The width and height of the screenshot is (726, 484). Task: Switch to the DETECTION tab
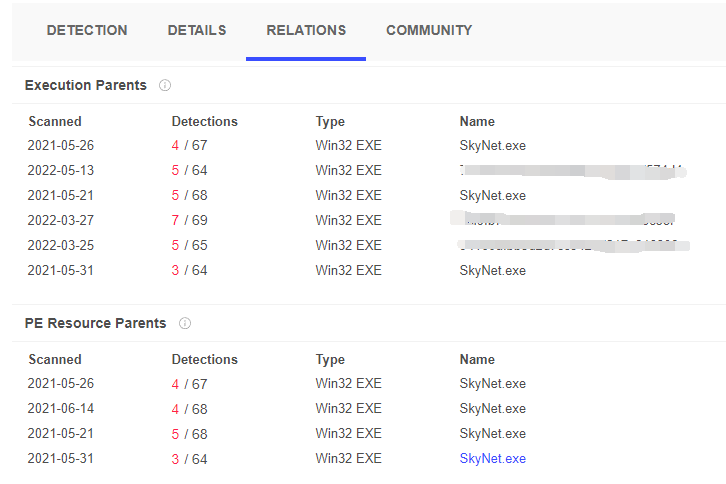pyautogui.click(x=87, y=31)
